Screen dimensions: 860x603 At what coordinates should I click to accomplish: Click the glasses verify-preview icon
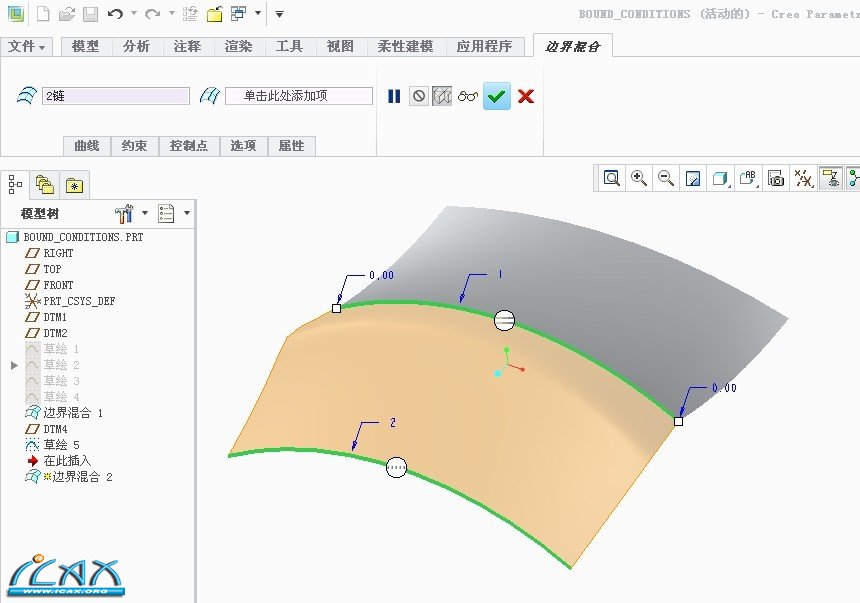pyautogui.click(x=468, y=96)
